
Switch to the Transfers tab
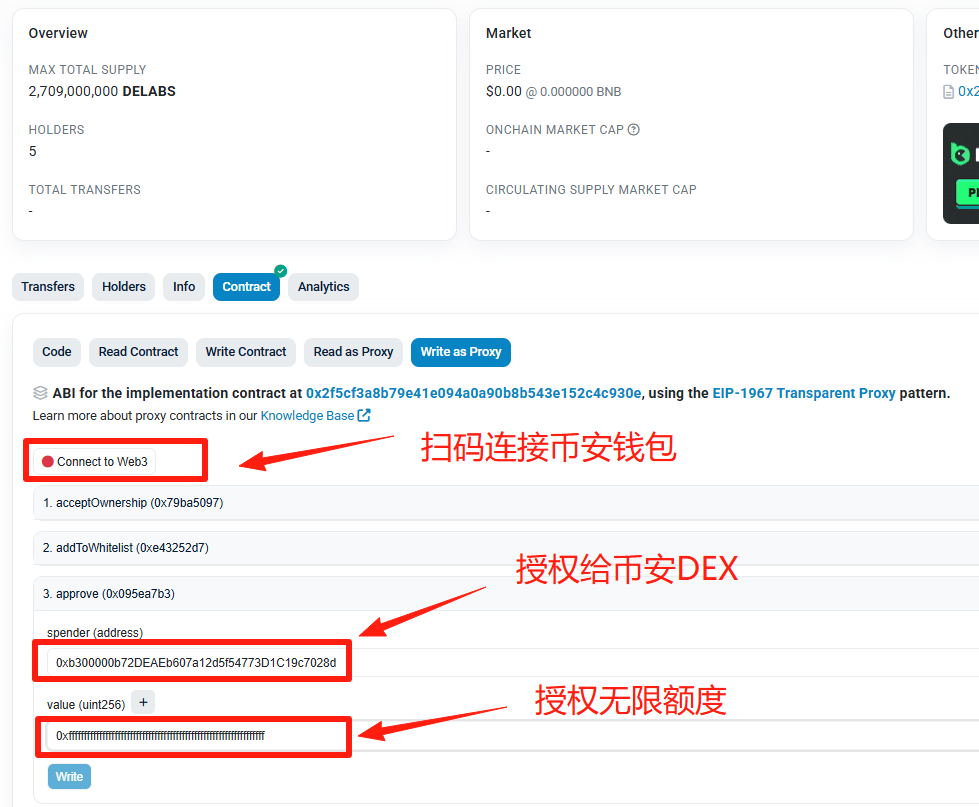(x=48, y=286)
